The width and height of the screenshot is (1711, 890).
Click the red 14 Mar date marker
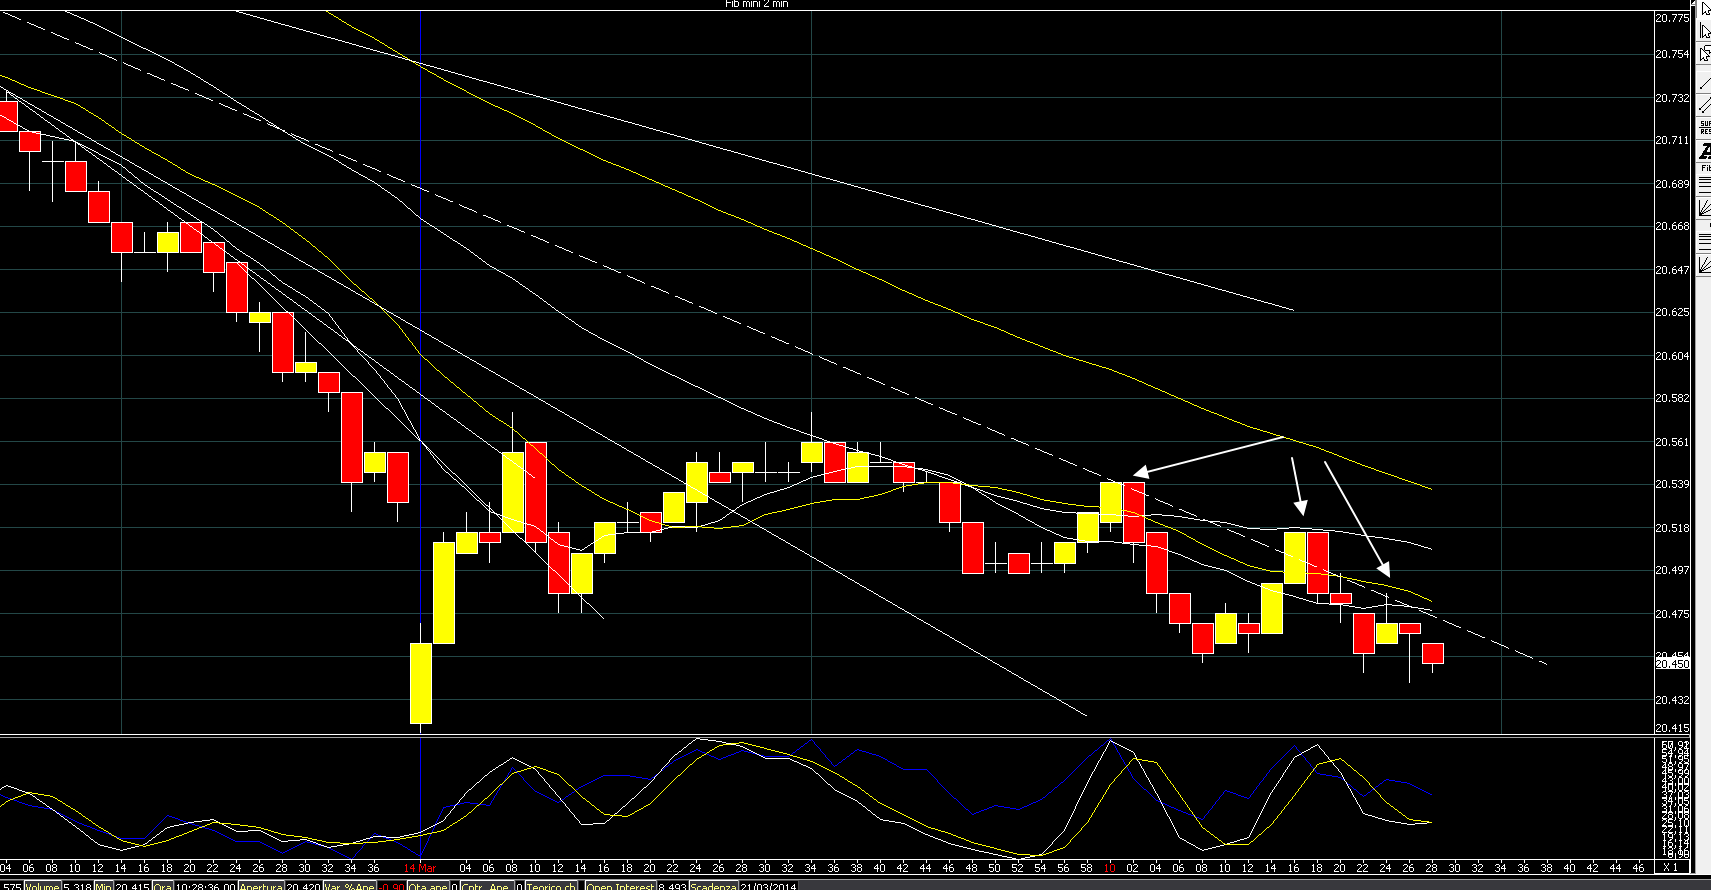pyautogui.click(x=420, y=868)
